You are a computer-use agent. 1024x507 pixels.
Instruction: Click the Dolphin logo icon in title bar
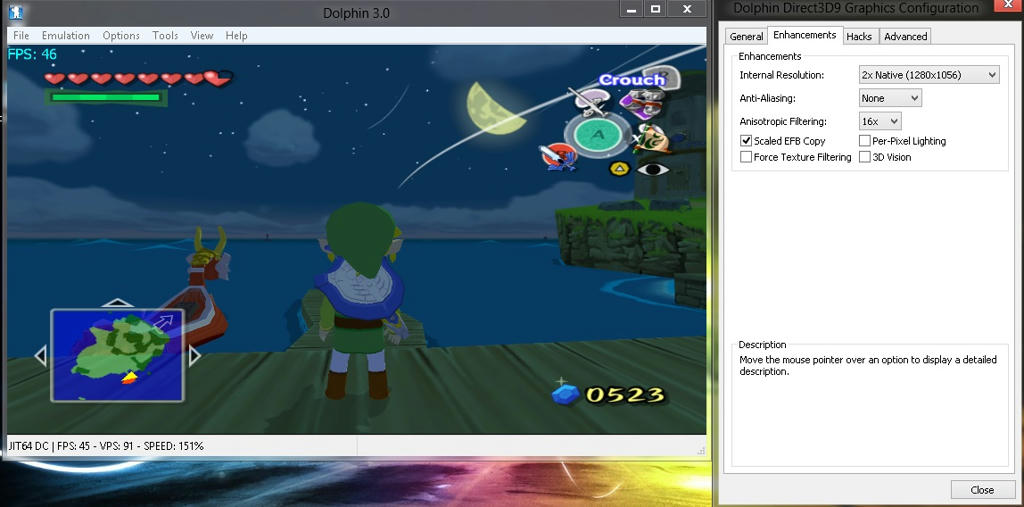pyautogui.click(x=14, y=11)
